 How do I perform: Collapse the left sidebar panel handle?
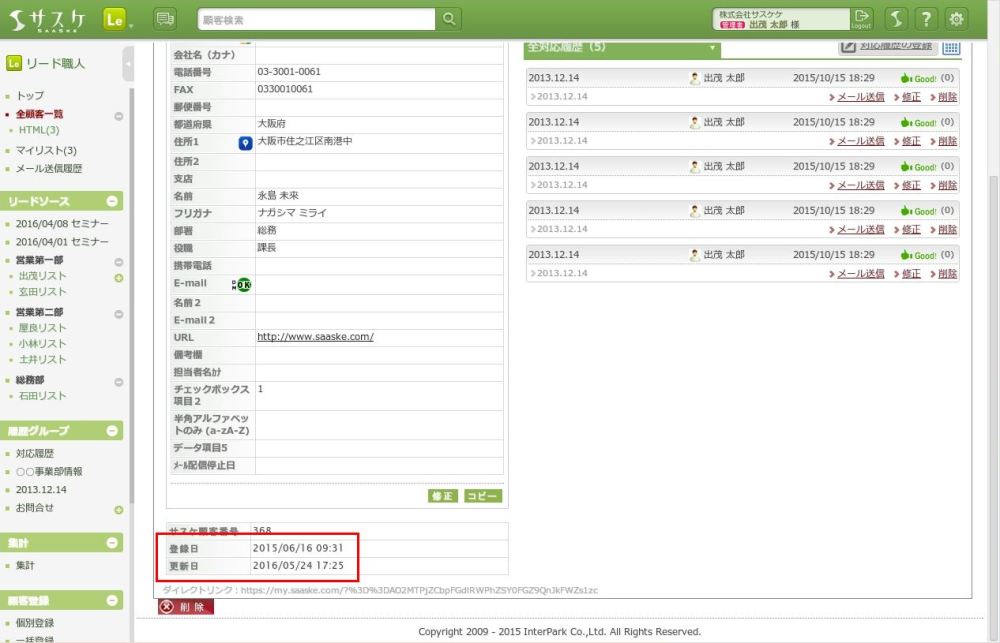[128, 64]
